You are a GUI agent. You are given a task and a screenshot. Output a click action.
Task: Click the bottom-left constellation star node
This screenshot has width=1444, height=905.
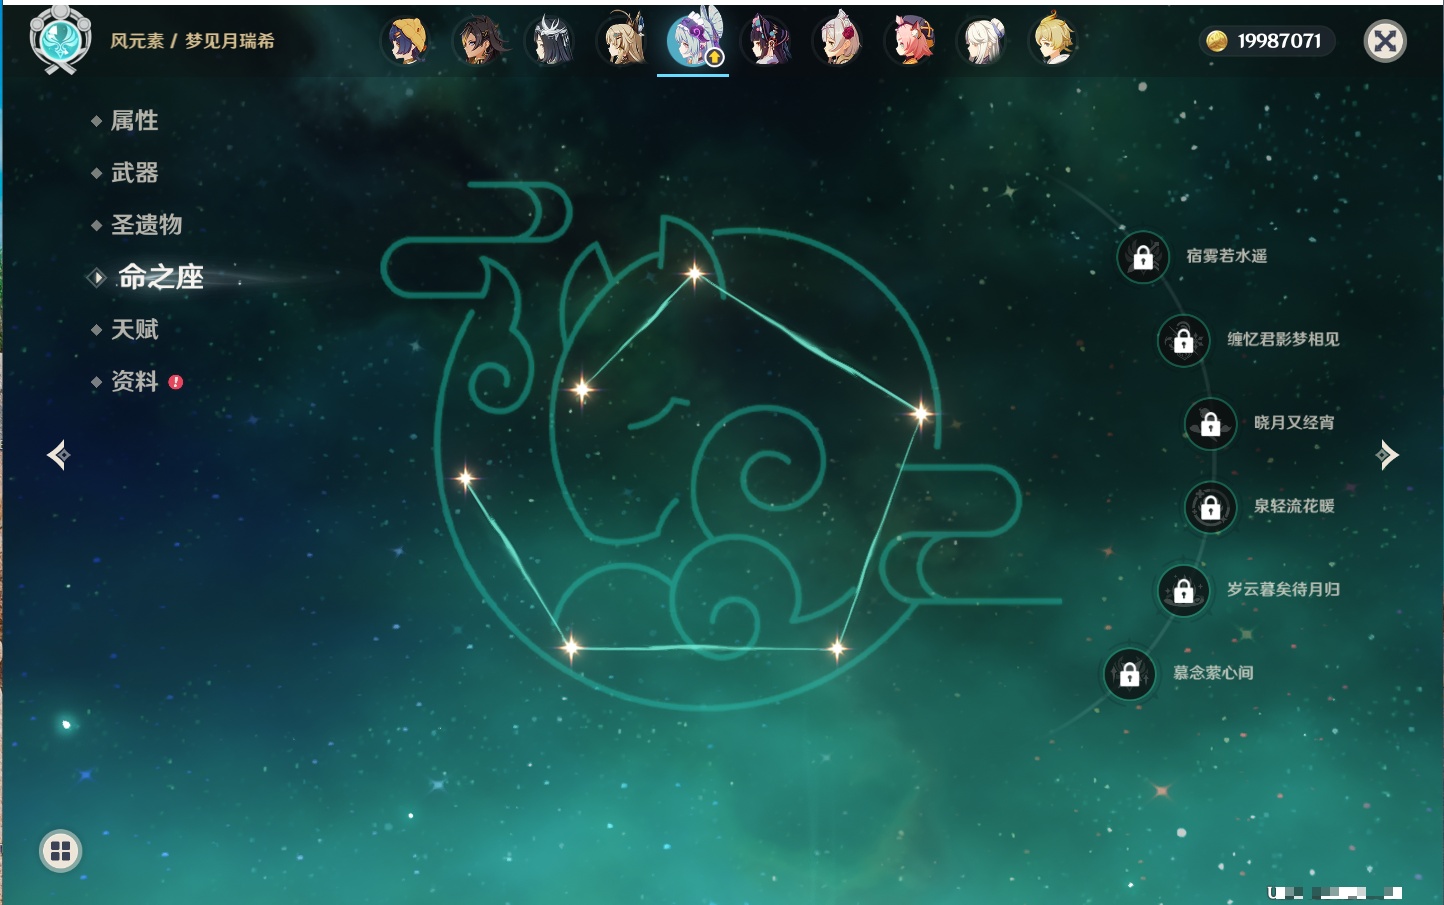click(570, 648)
